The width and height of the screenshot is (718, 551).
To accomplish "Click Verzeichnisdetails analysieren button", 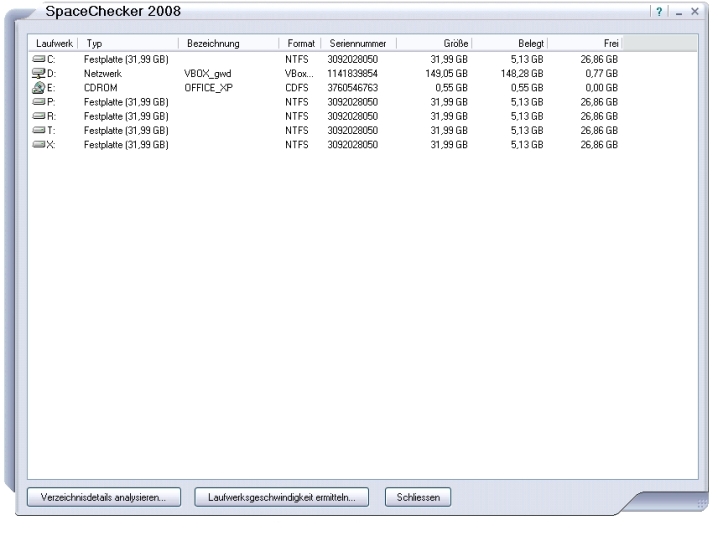I will click(x=105, y=496).
